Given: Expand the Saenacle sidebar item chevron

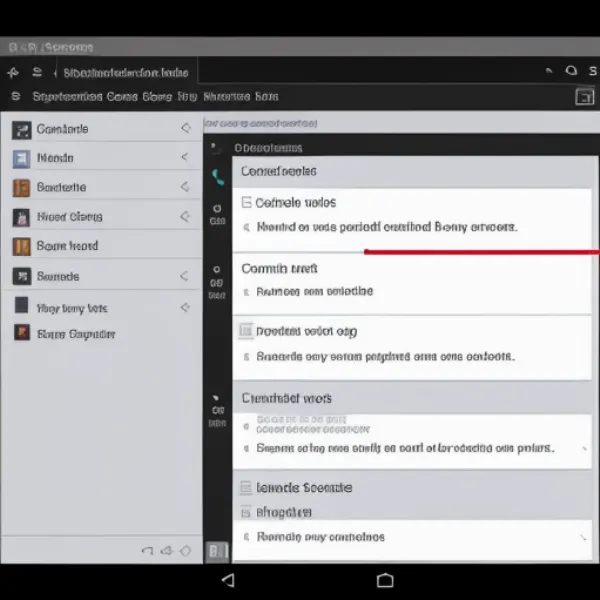Looking at the screenshot, I should (185, 276).
